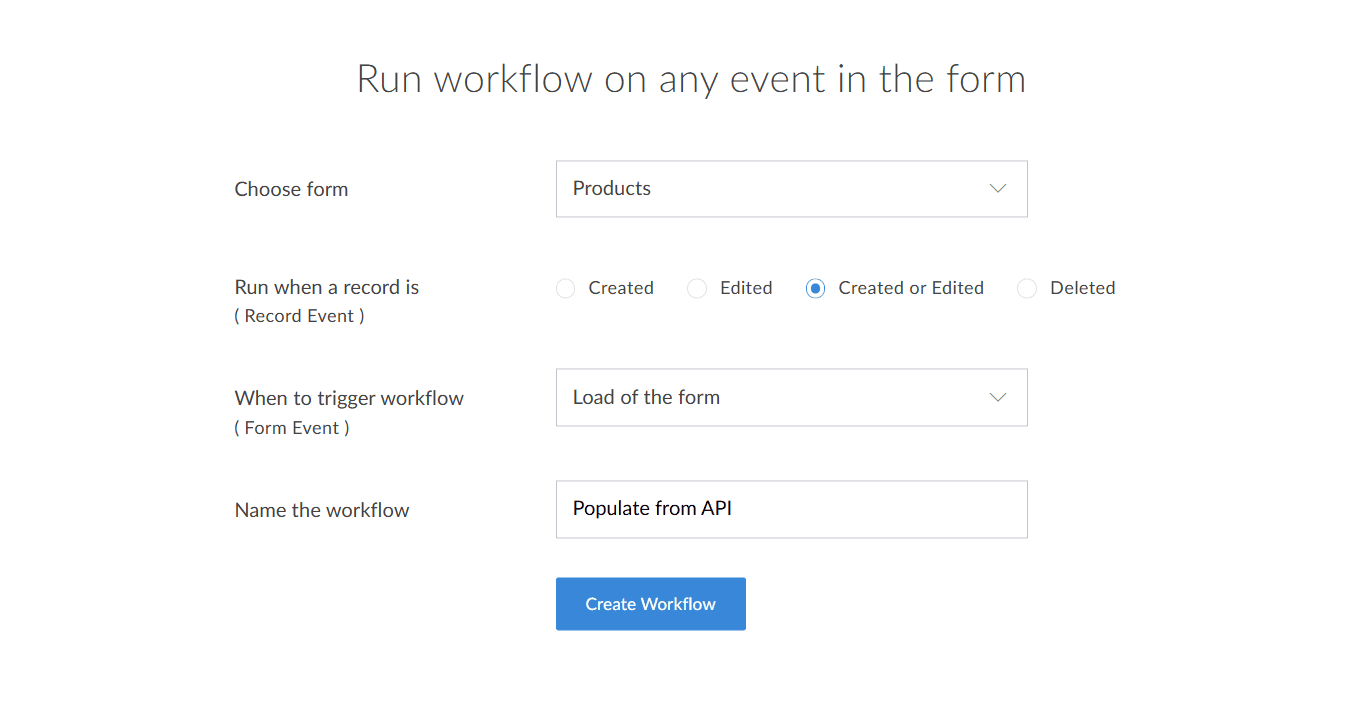Screen dimensions: 1356x713
Task: Select the Created radio button
Action: click(566, 289)
